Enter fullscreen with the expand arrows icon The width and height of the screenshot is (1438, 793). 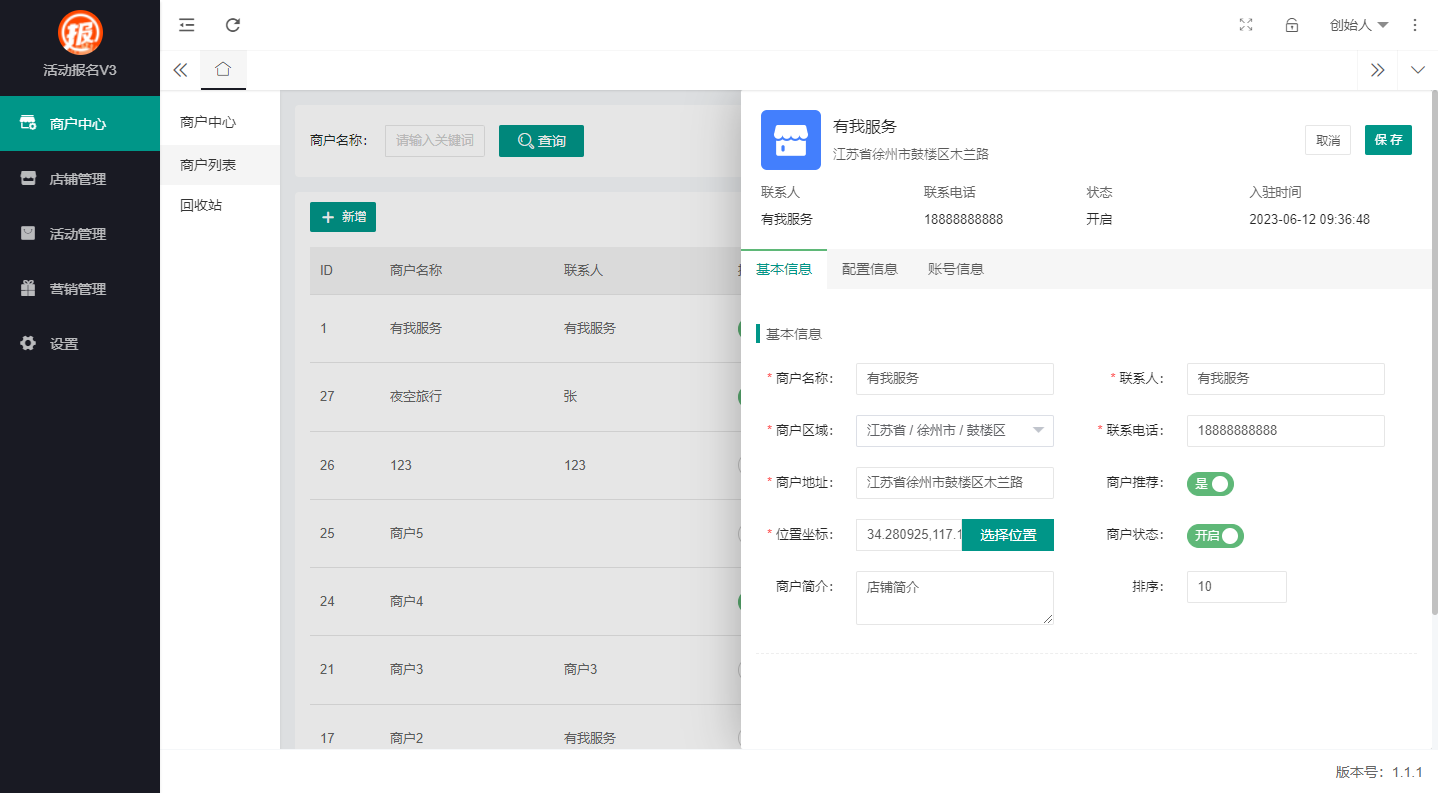[x=1245, y=25]
